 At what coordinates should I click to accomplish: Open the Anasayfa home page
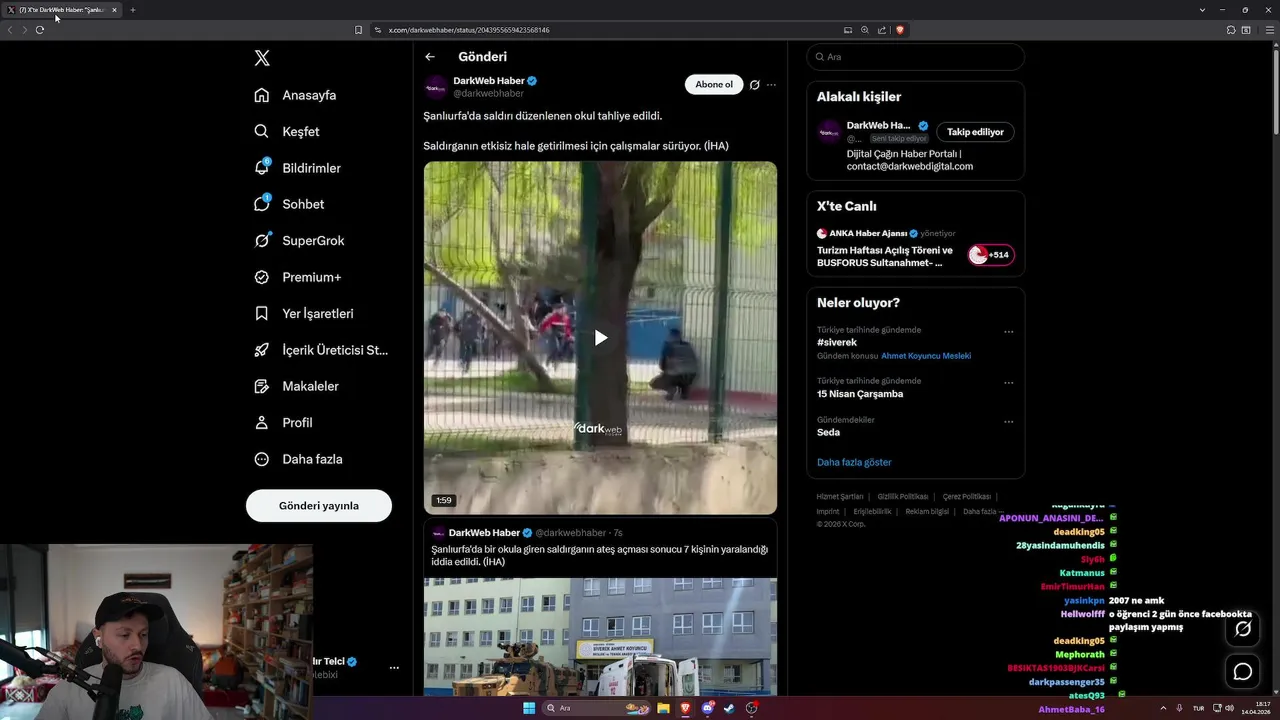[296, 95]
